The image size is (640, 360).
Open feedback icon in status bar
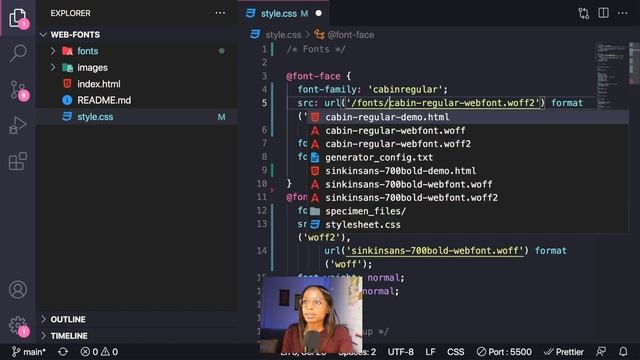pyautogui.click(x=601, y=351)
